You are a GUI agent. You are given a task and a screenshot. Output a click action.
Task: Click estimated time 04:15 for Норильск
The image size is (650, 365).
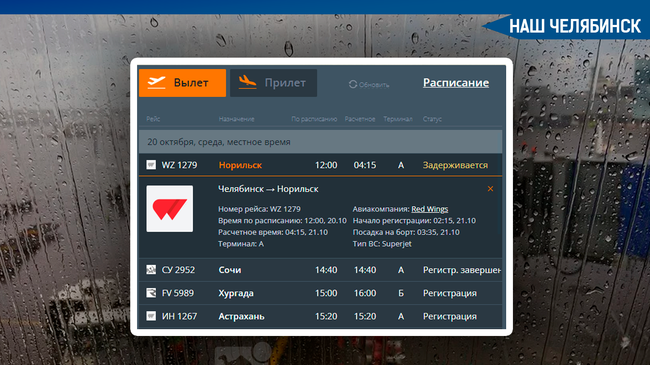pyautogui.click(x=365, y=165)
